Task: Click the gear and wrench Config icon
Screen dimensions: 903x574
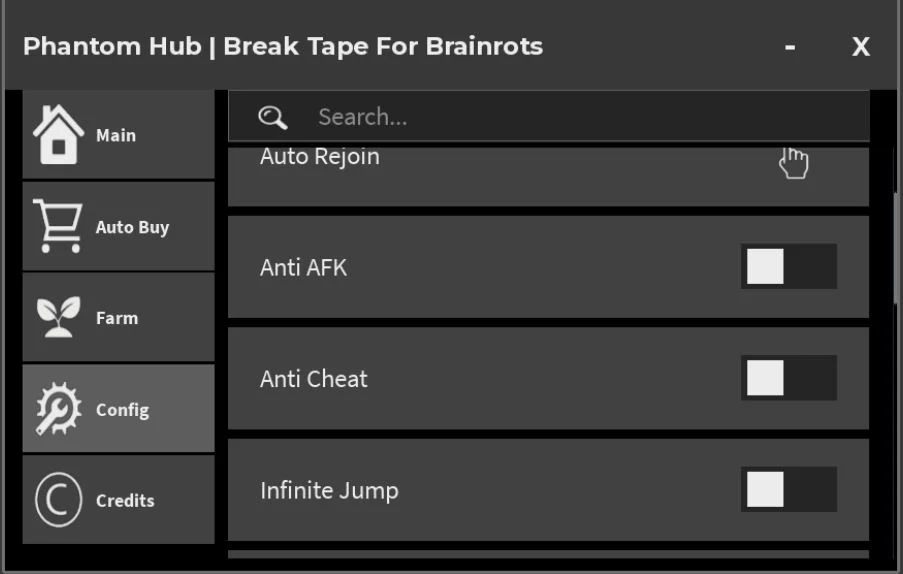Action: coord(58,408)
